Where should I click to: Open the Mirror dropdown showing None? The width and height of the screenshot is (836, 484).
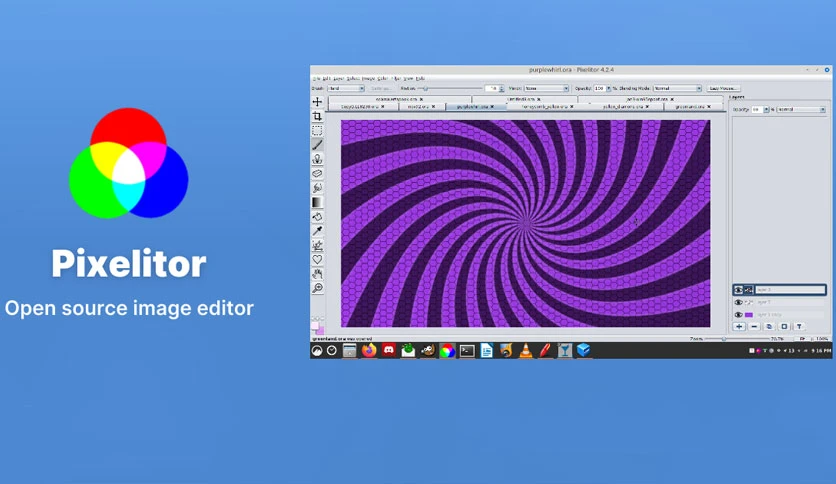(546, 88)
